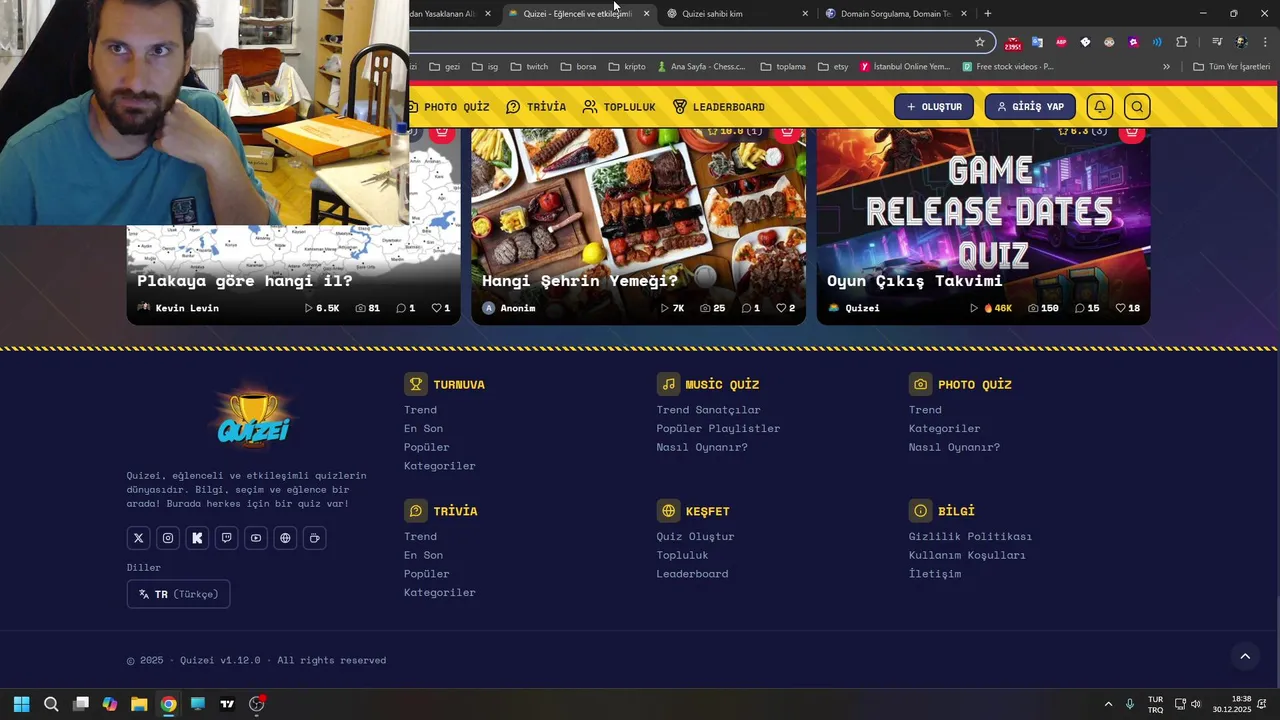This screenshot has width=1280, height=720.
Task: Open Quiz Oluştur link under Keşfet
Action: click(x=695, y=537)
